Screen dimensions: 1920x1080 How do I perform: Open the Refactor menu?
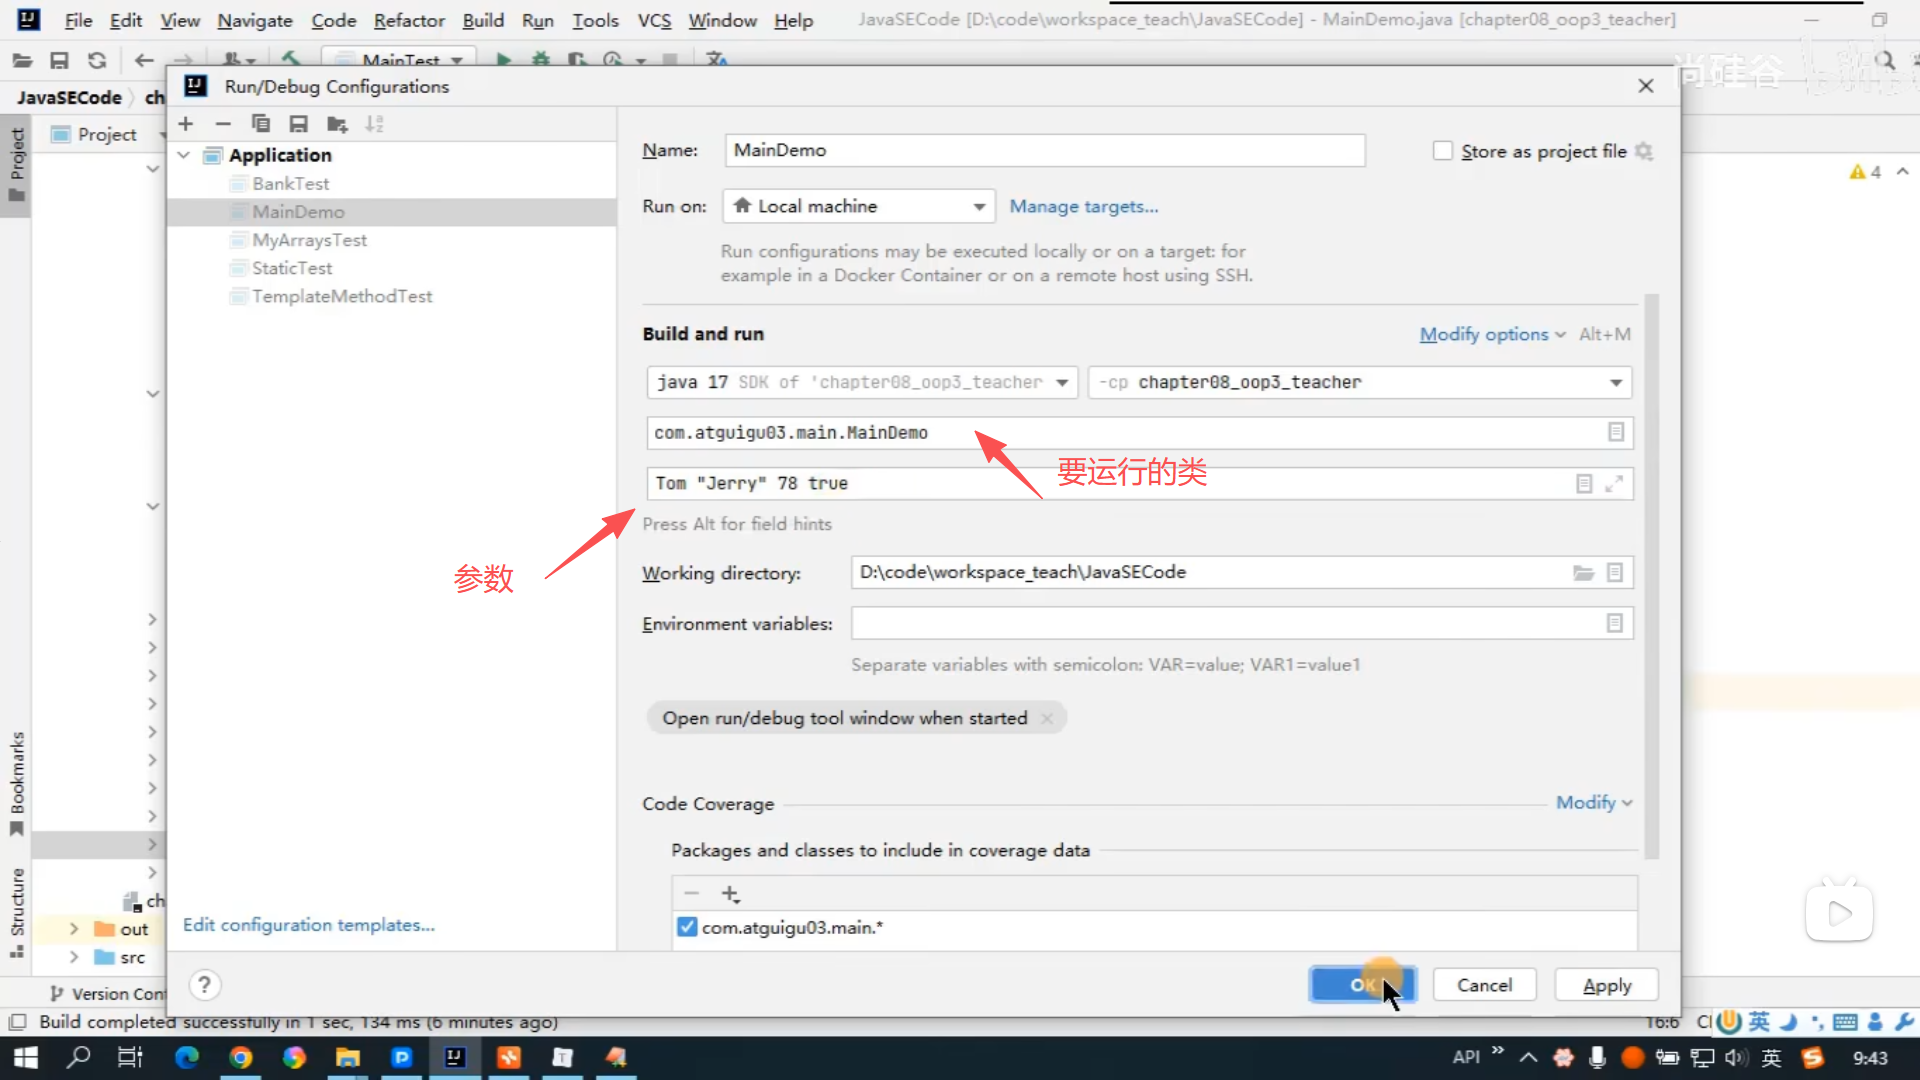(408, 20)
